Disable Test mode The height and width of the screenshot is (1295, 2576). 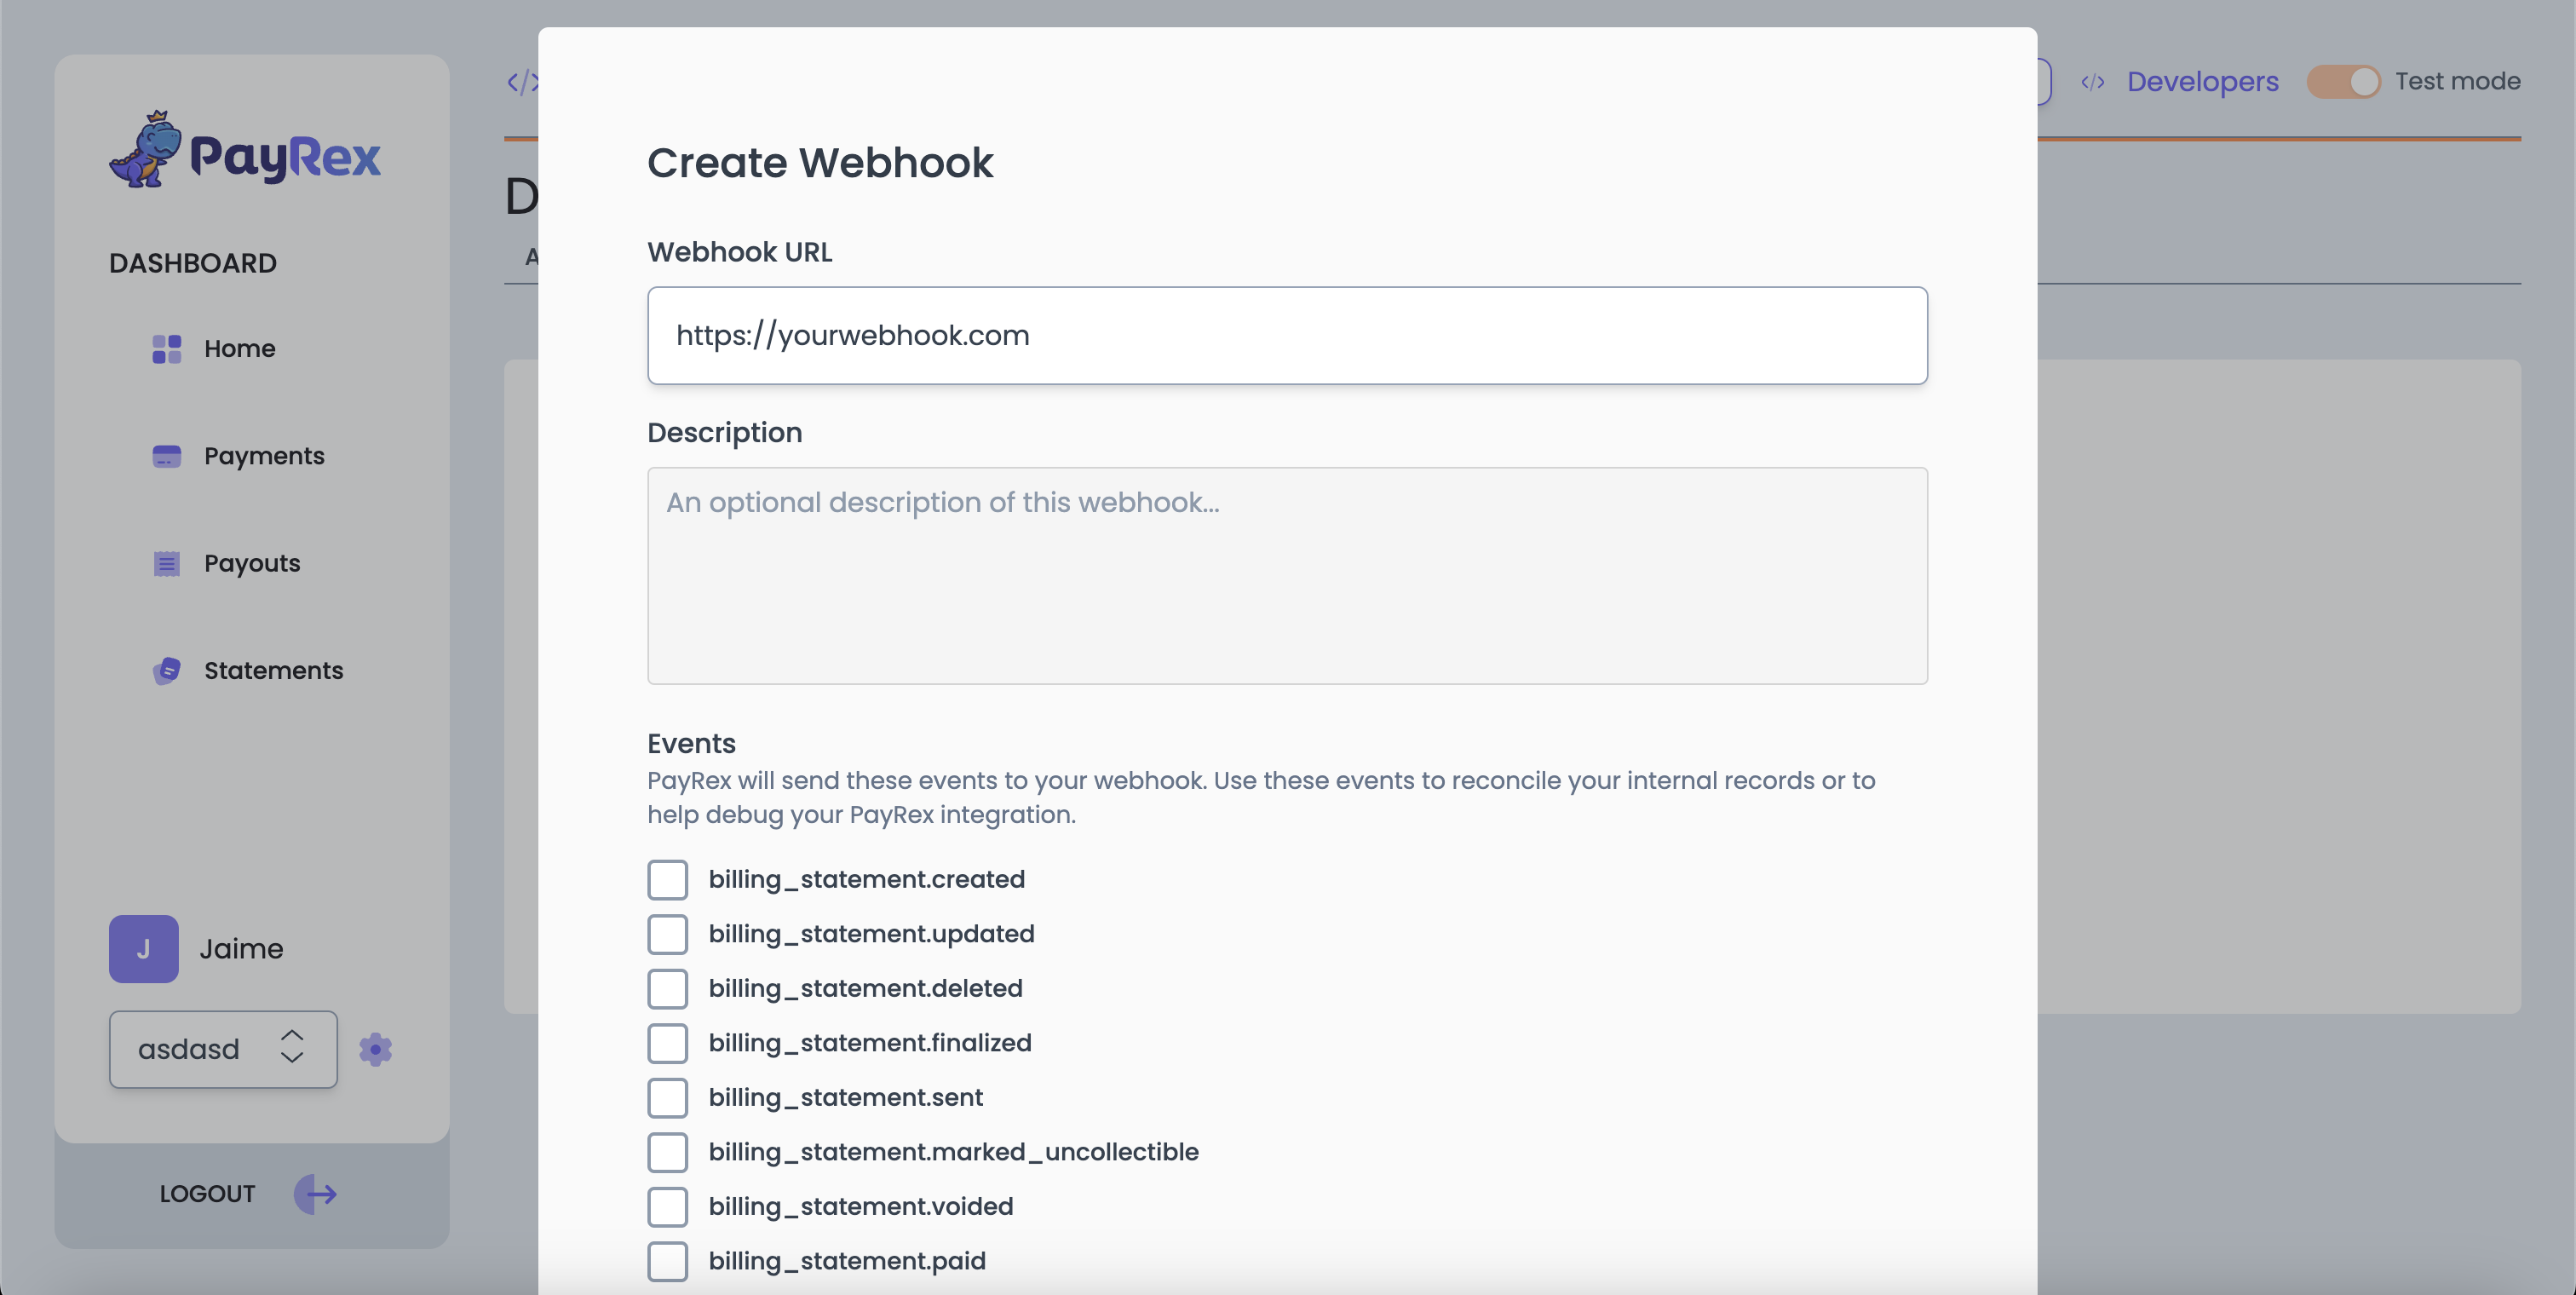pos(2344,82)
